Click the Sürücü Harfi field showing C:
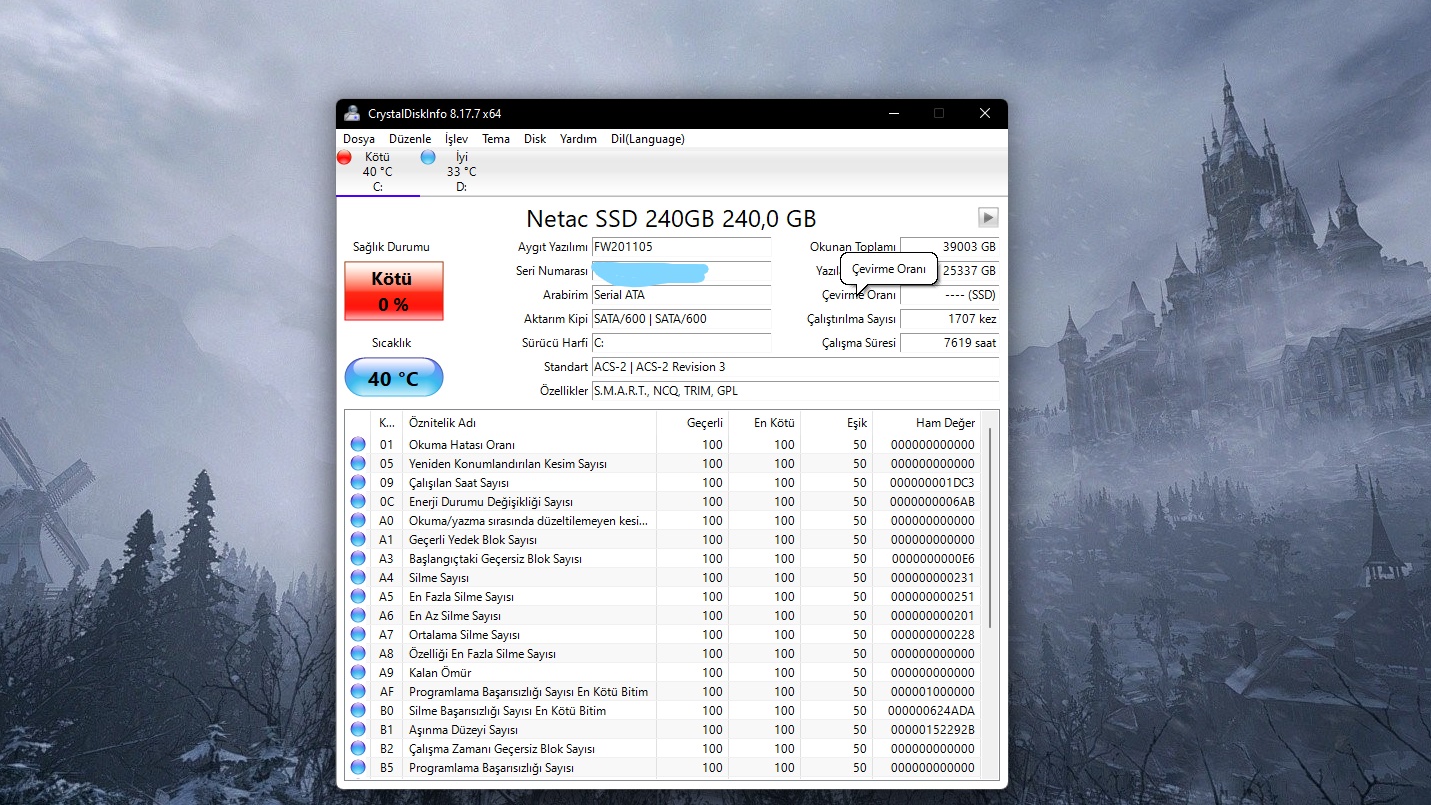Image resolution: width=1431 pixels, height=805 pixels. 681,343
